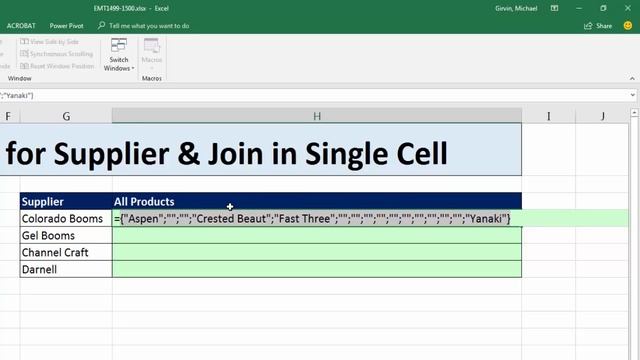Click the Supplier header cell
Image resolution: width=640 pixels, height=360 pixels.
click(66, 202)
